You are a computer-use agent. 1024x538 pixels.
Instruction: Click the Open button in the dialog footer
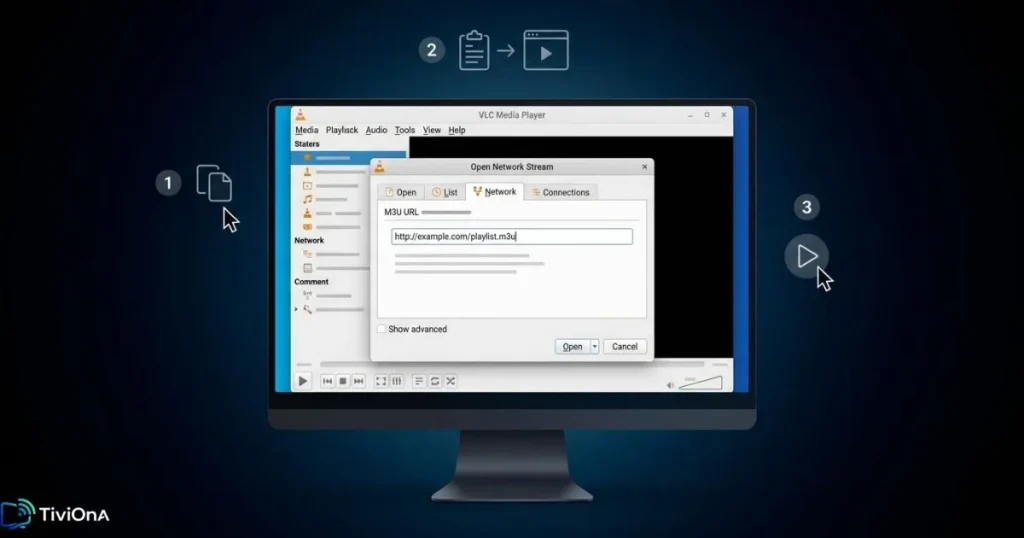coord(572,347)
